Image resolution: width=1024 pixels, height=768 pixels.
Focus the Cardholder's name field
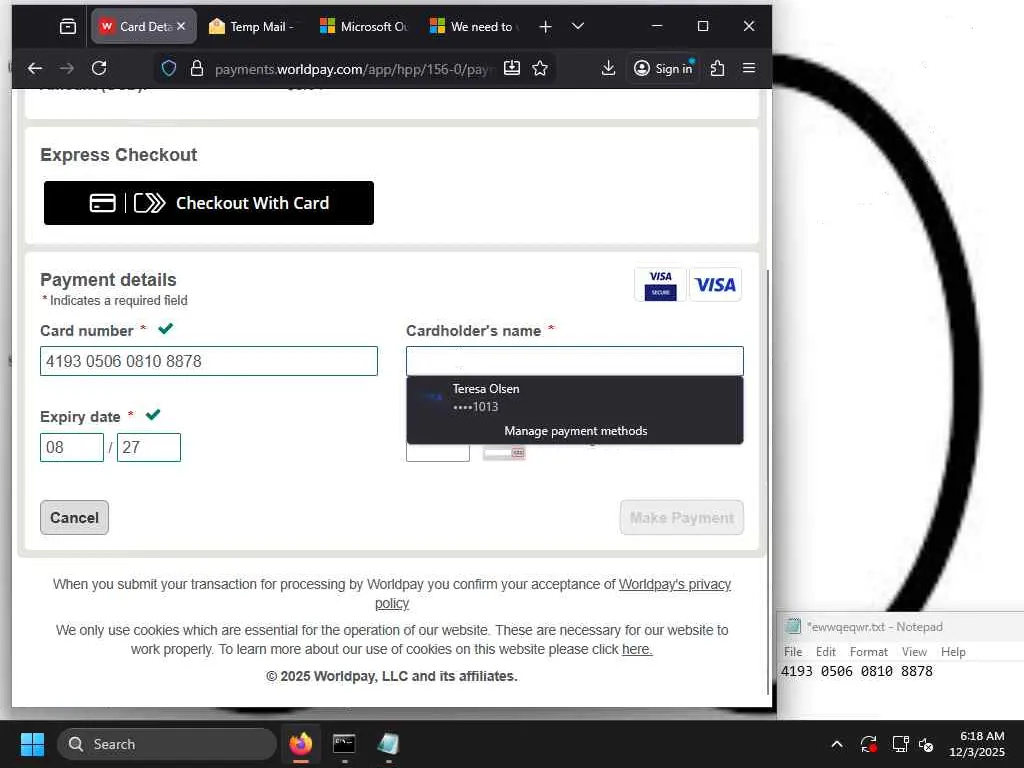pyautogui.click(x=575, y=361)
